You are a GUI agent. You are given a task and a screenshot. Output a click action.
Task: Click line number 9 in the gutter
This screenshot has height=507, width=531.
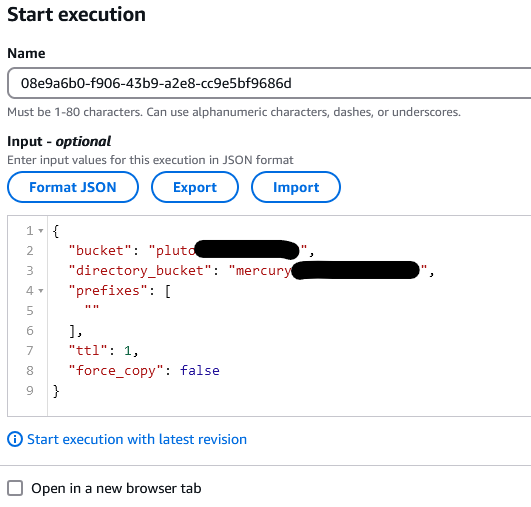point(30,390)
